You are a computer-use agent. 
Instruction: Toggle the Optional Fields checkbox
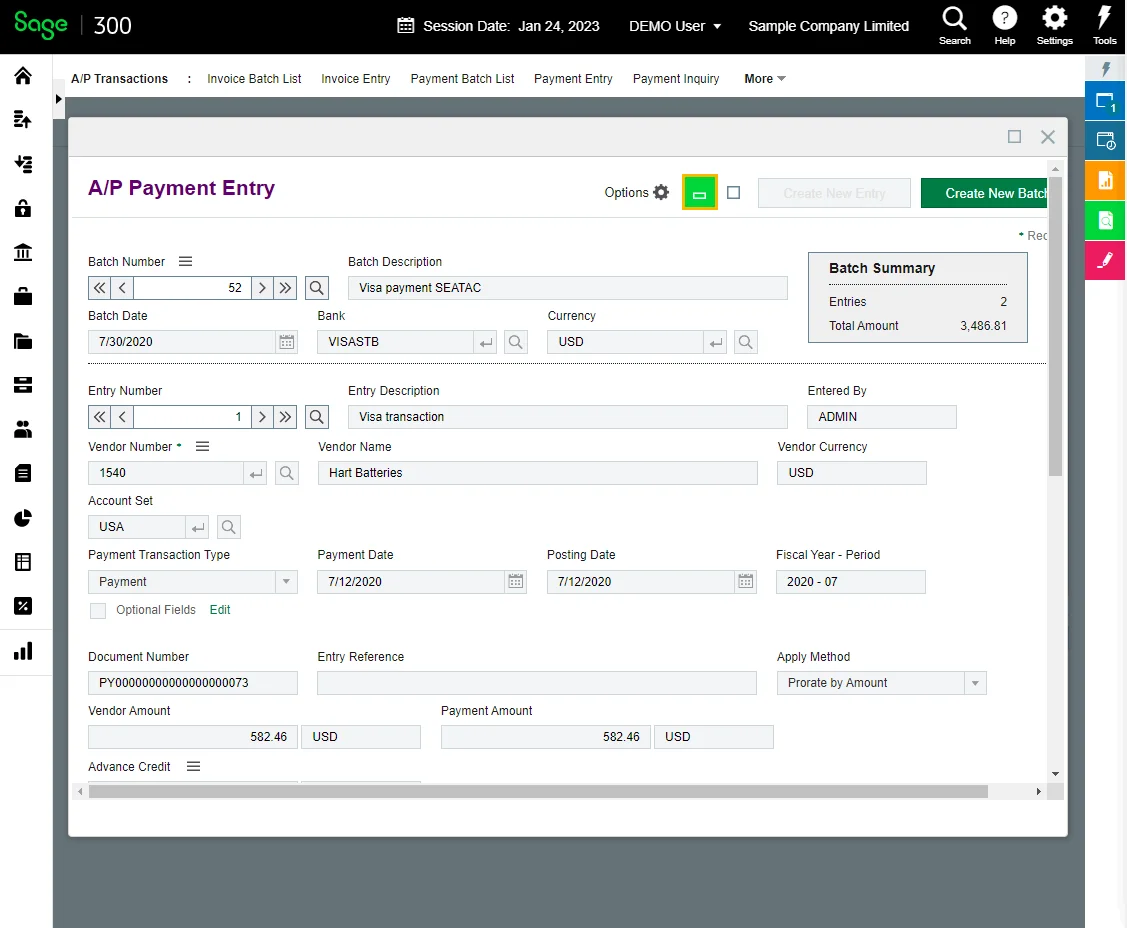(x=98, y=611)
